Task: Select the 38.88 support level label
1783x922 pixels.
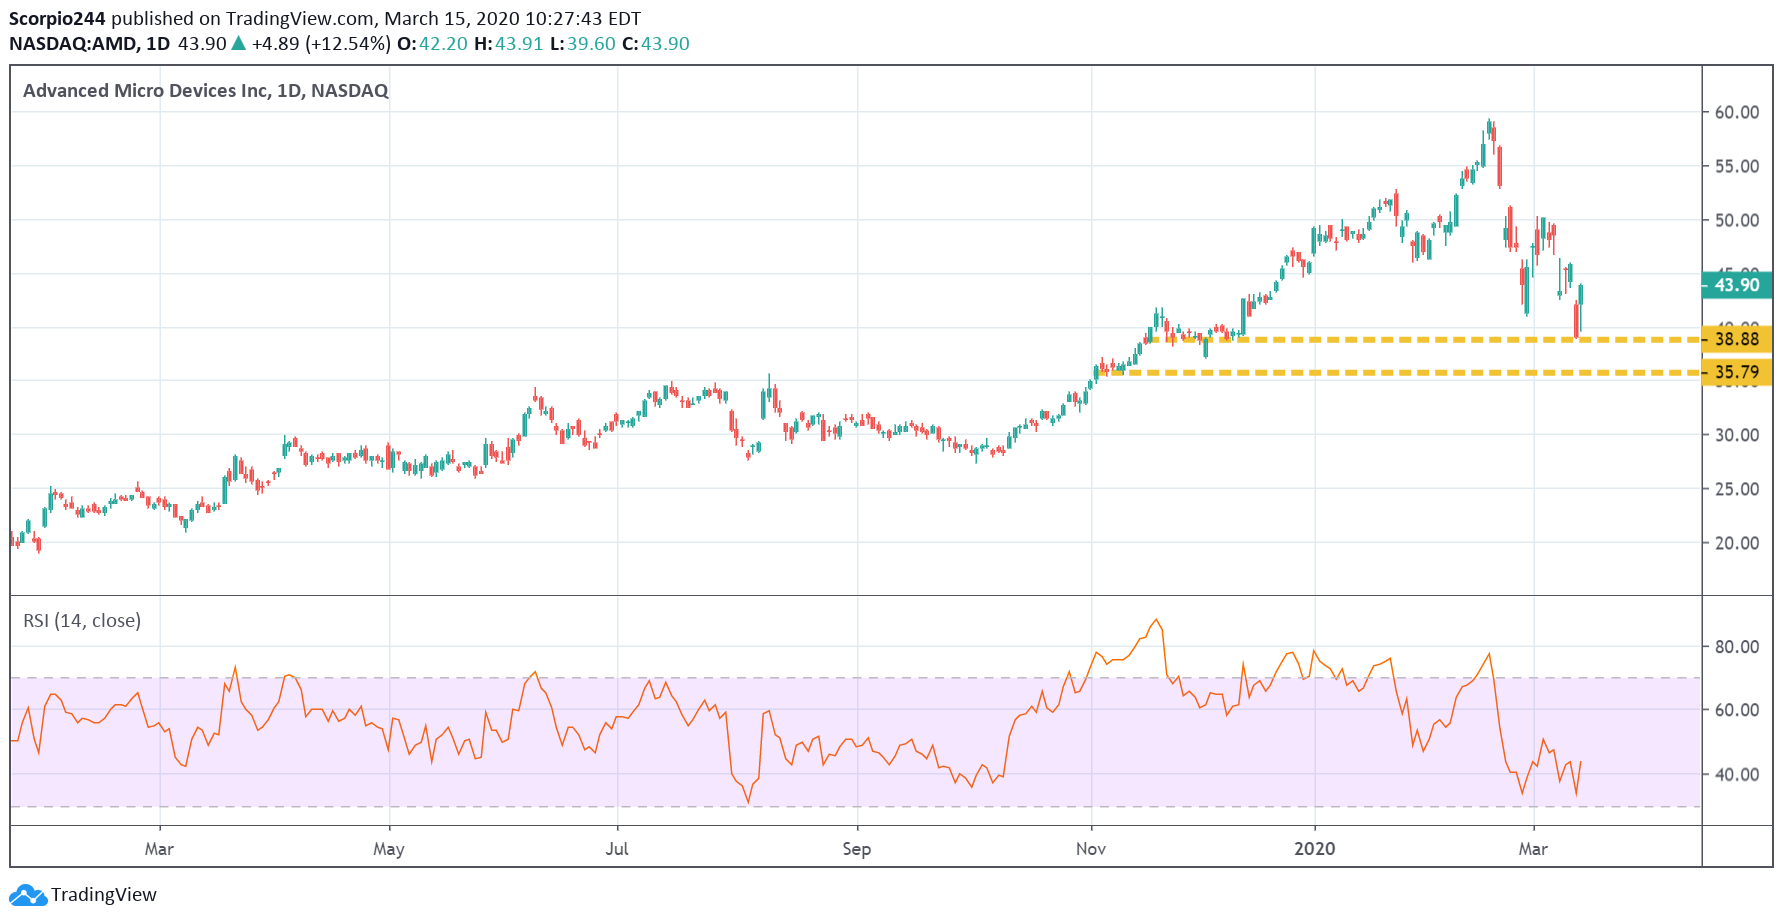Action: click(x=1737, y=339)
